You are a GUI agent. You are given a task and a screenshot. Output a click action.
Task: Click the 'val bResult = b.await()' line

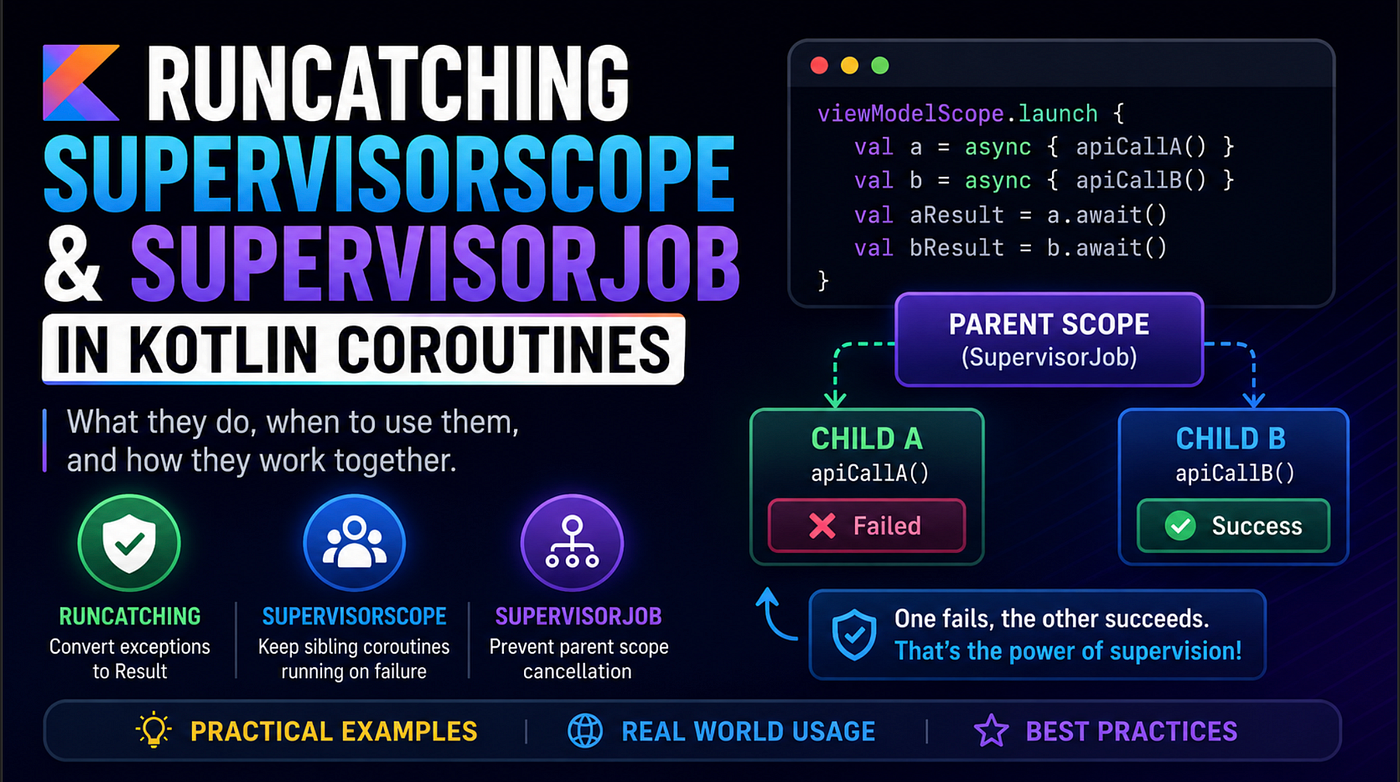tap(1010, 248)
